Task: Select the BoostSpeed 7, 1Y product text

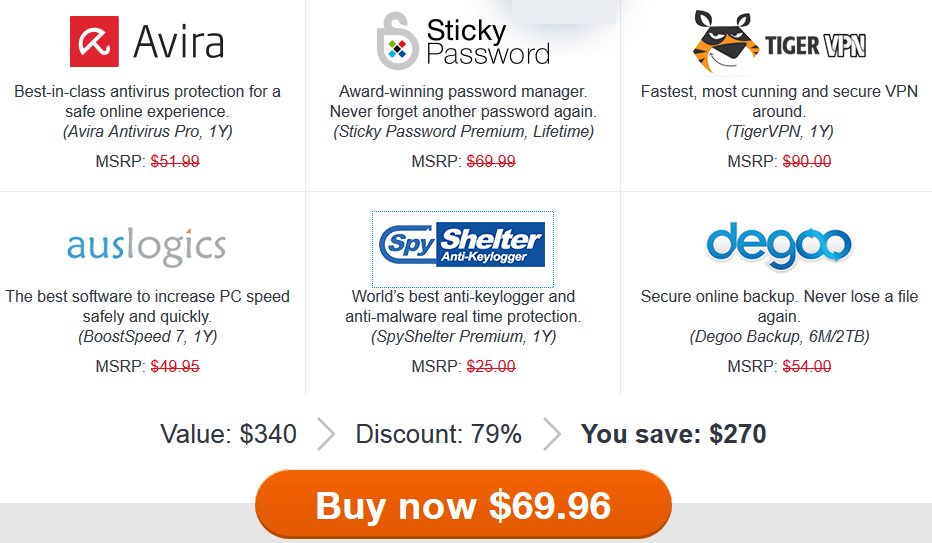Action: [147, 336]
